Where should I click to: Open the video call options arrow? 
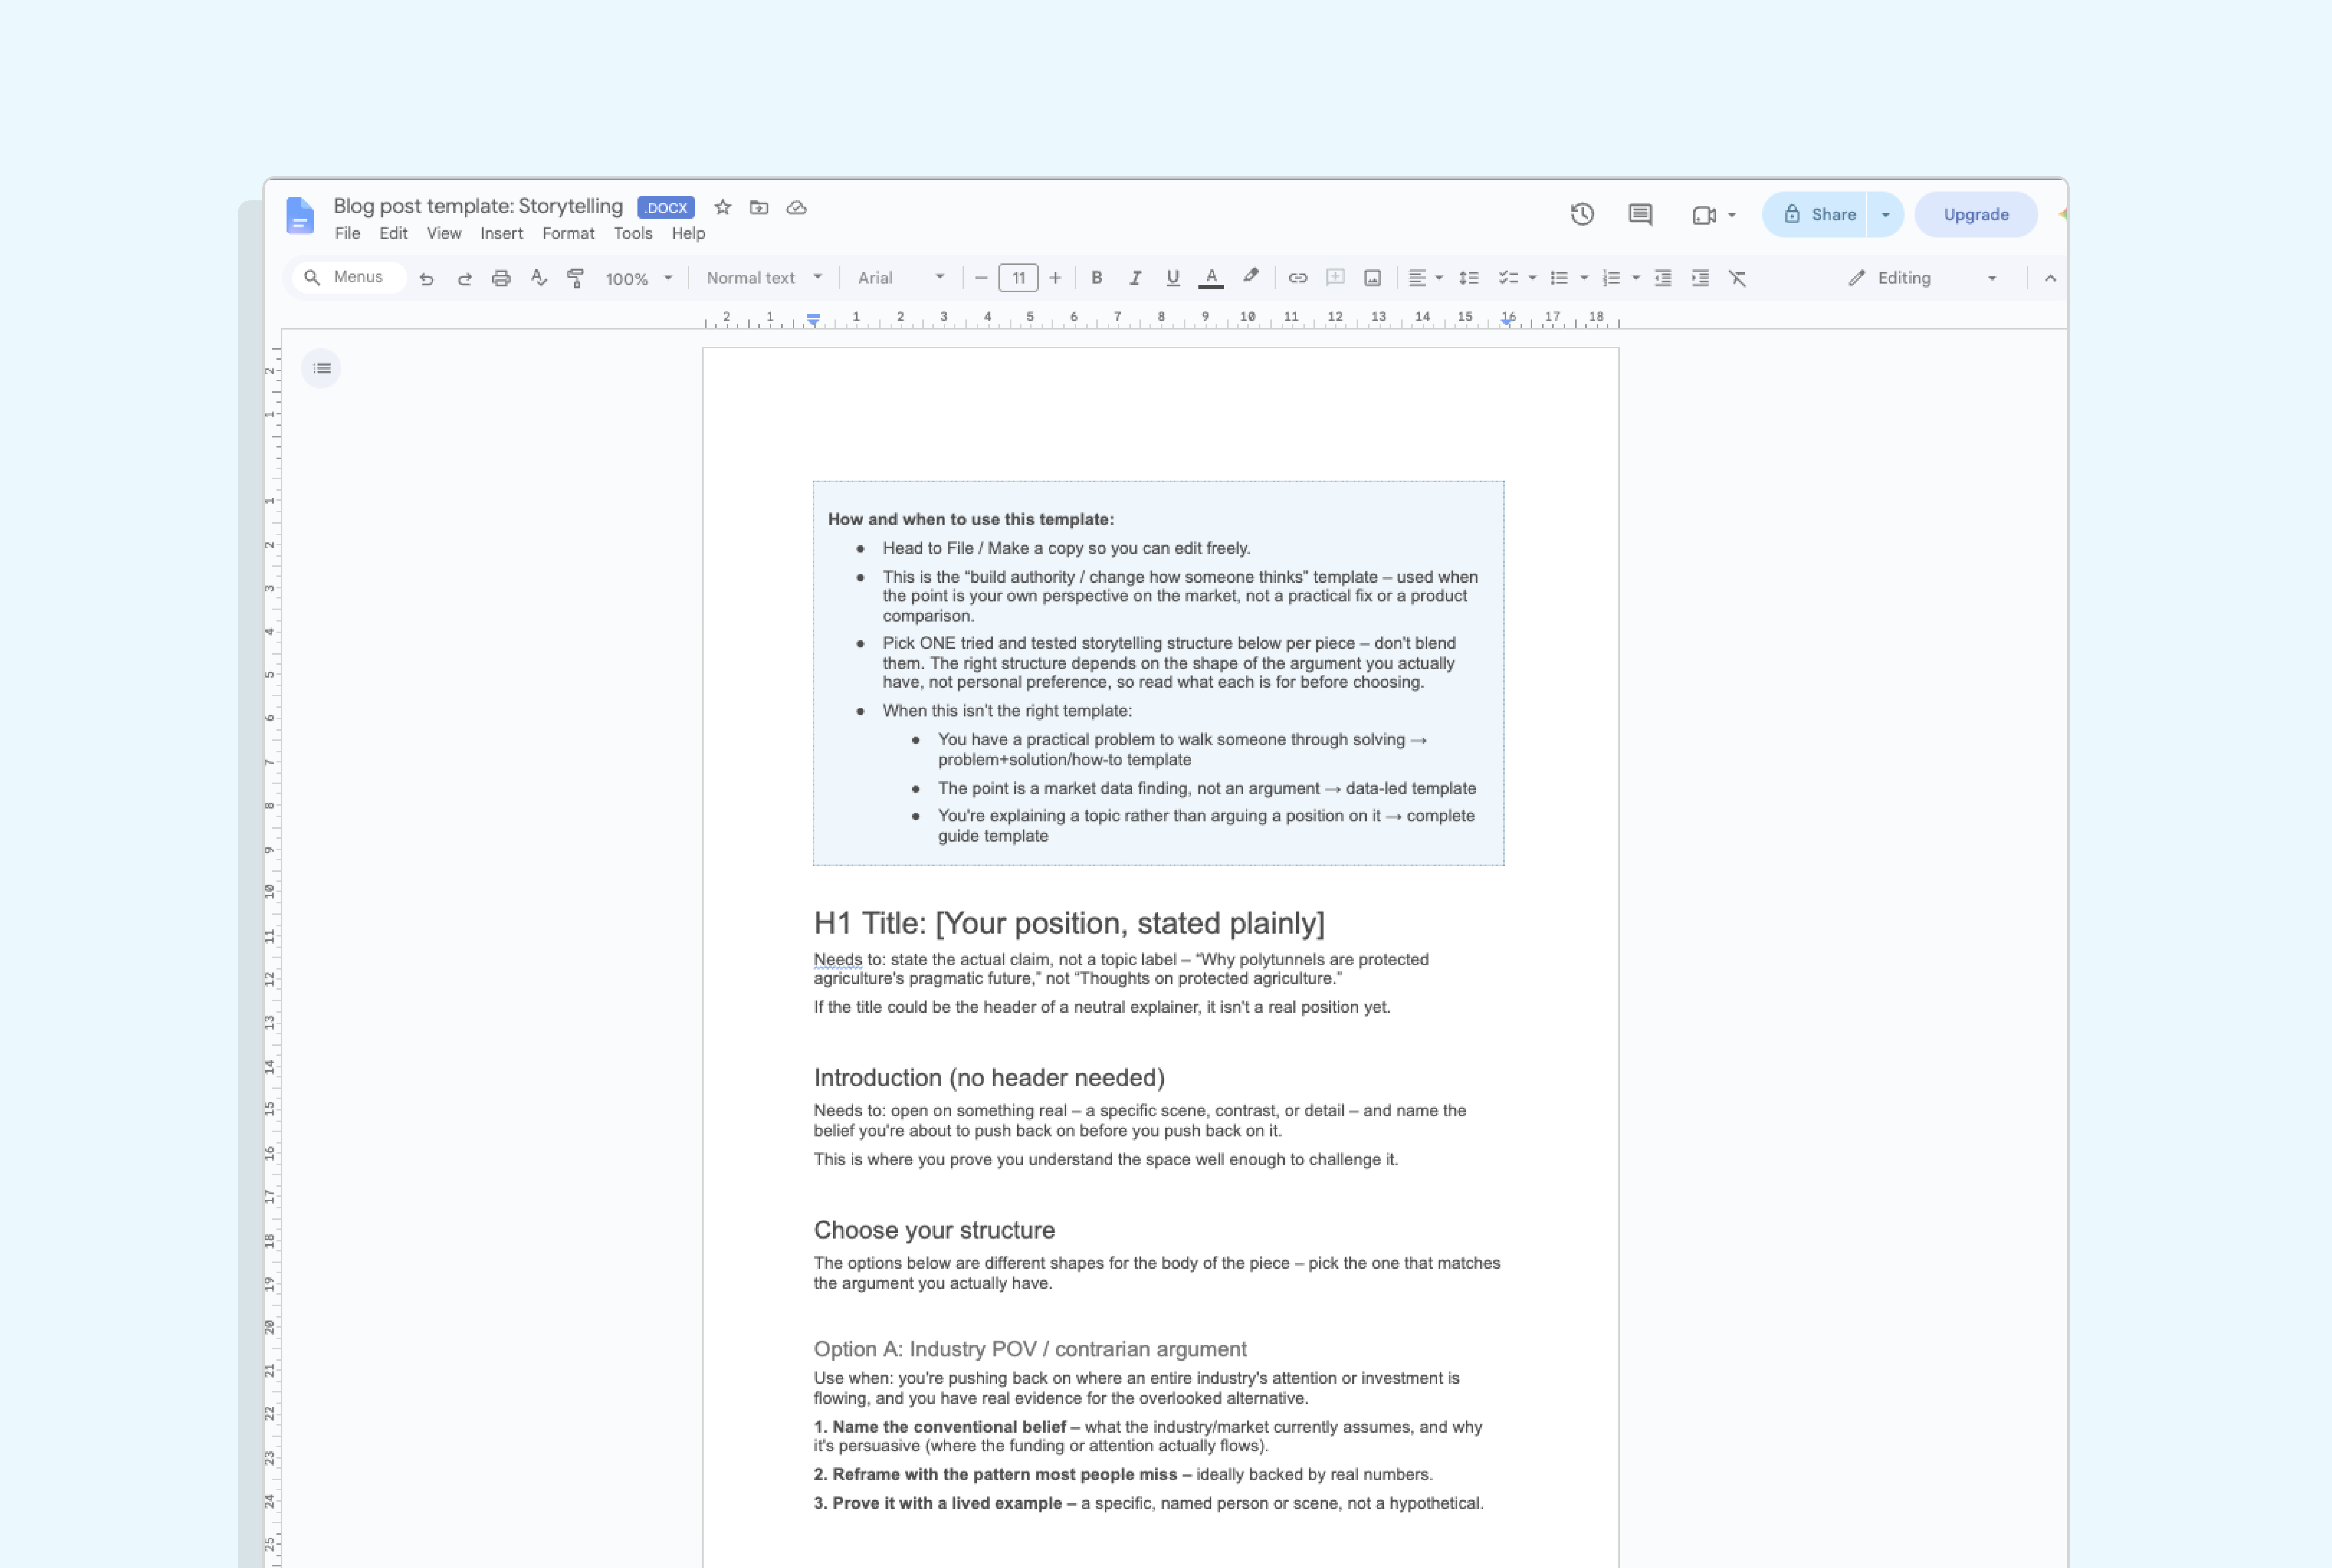point(1732,215)
